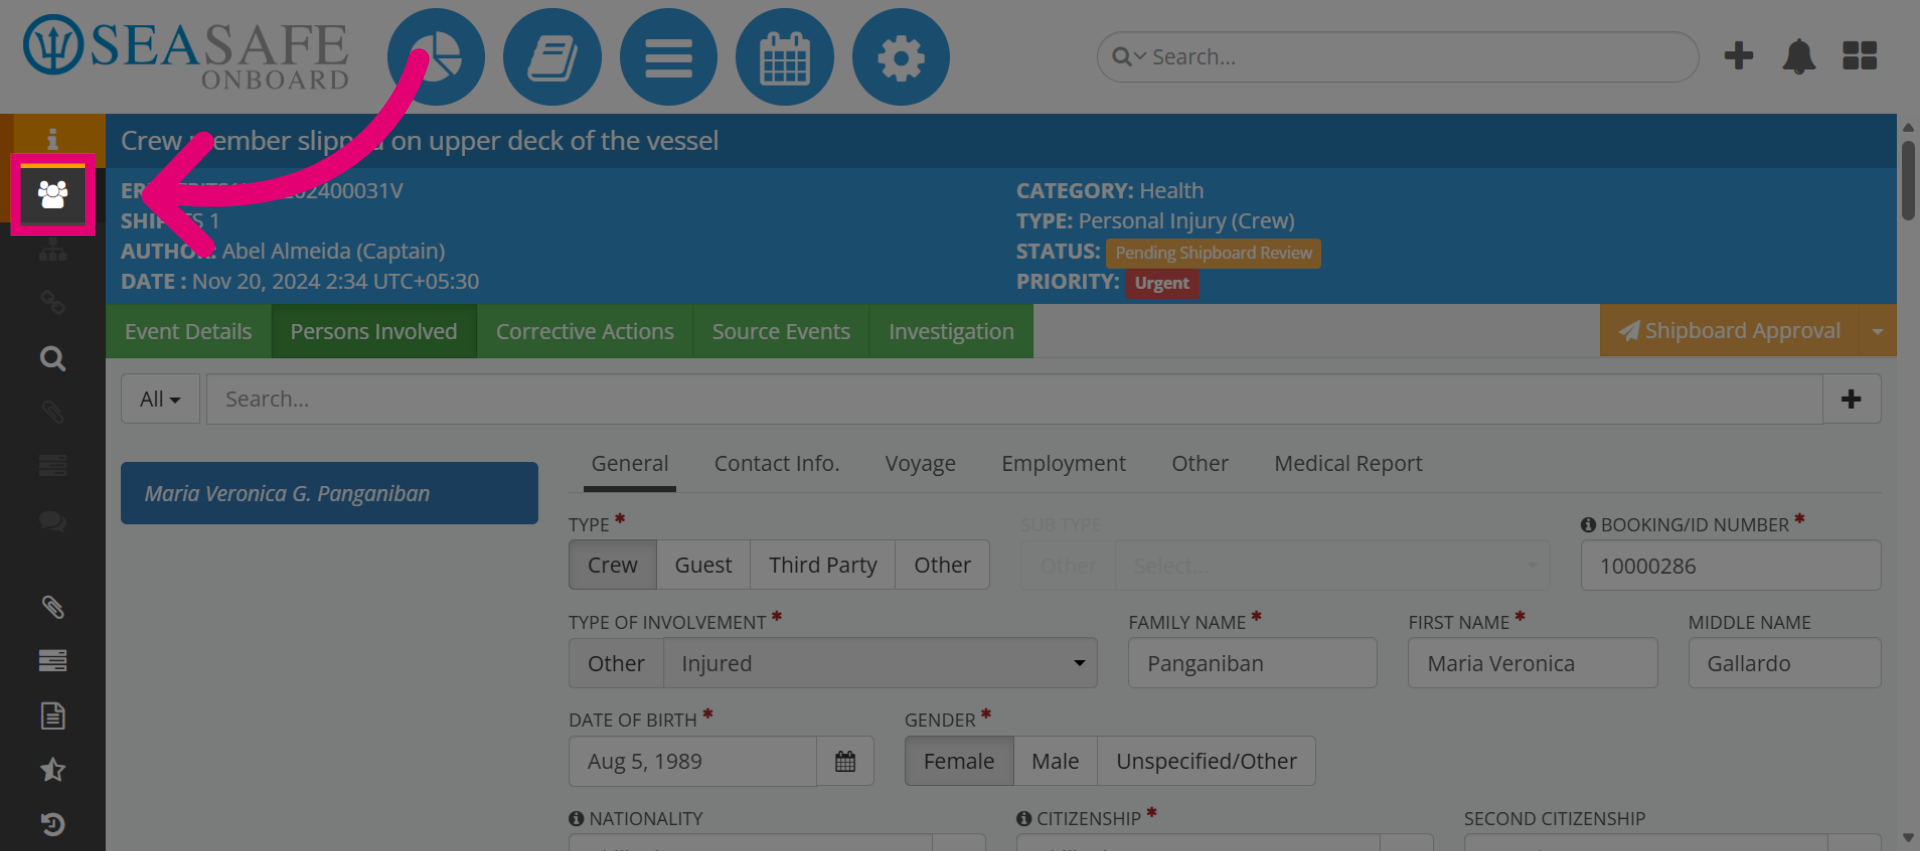Open the Contact Info. sub-tab
Viewport: 1920px width, 851px height.
(776, 464)
